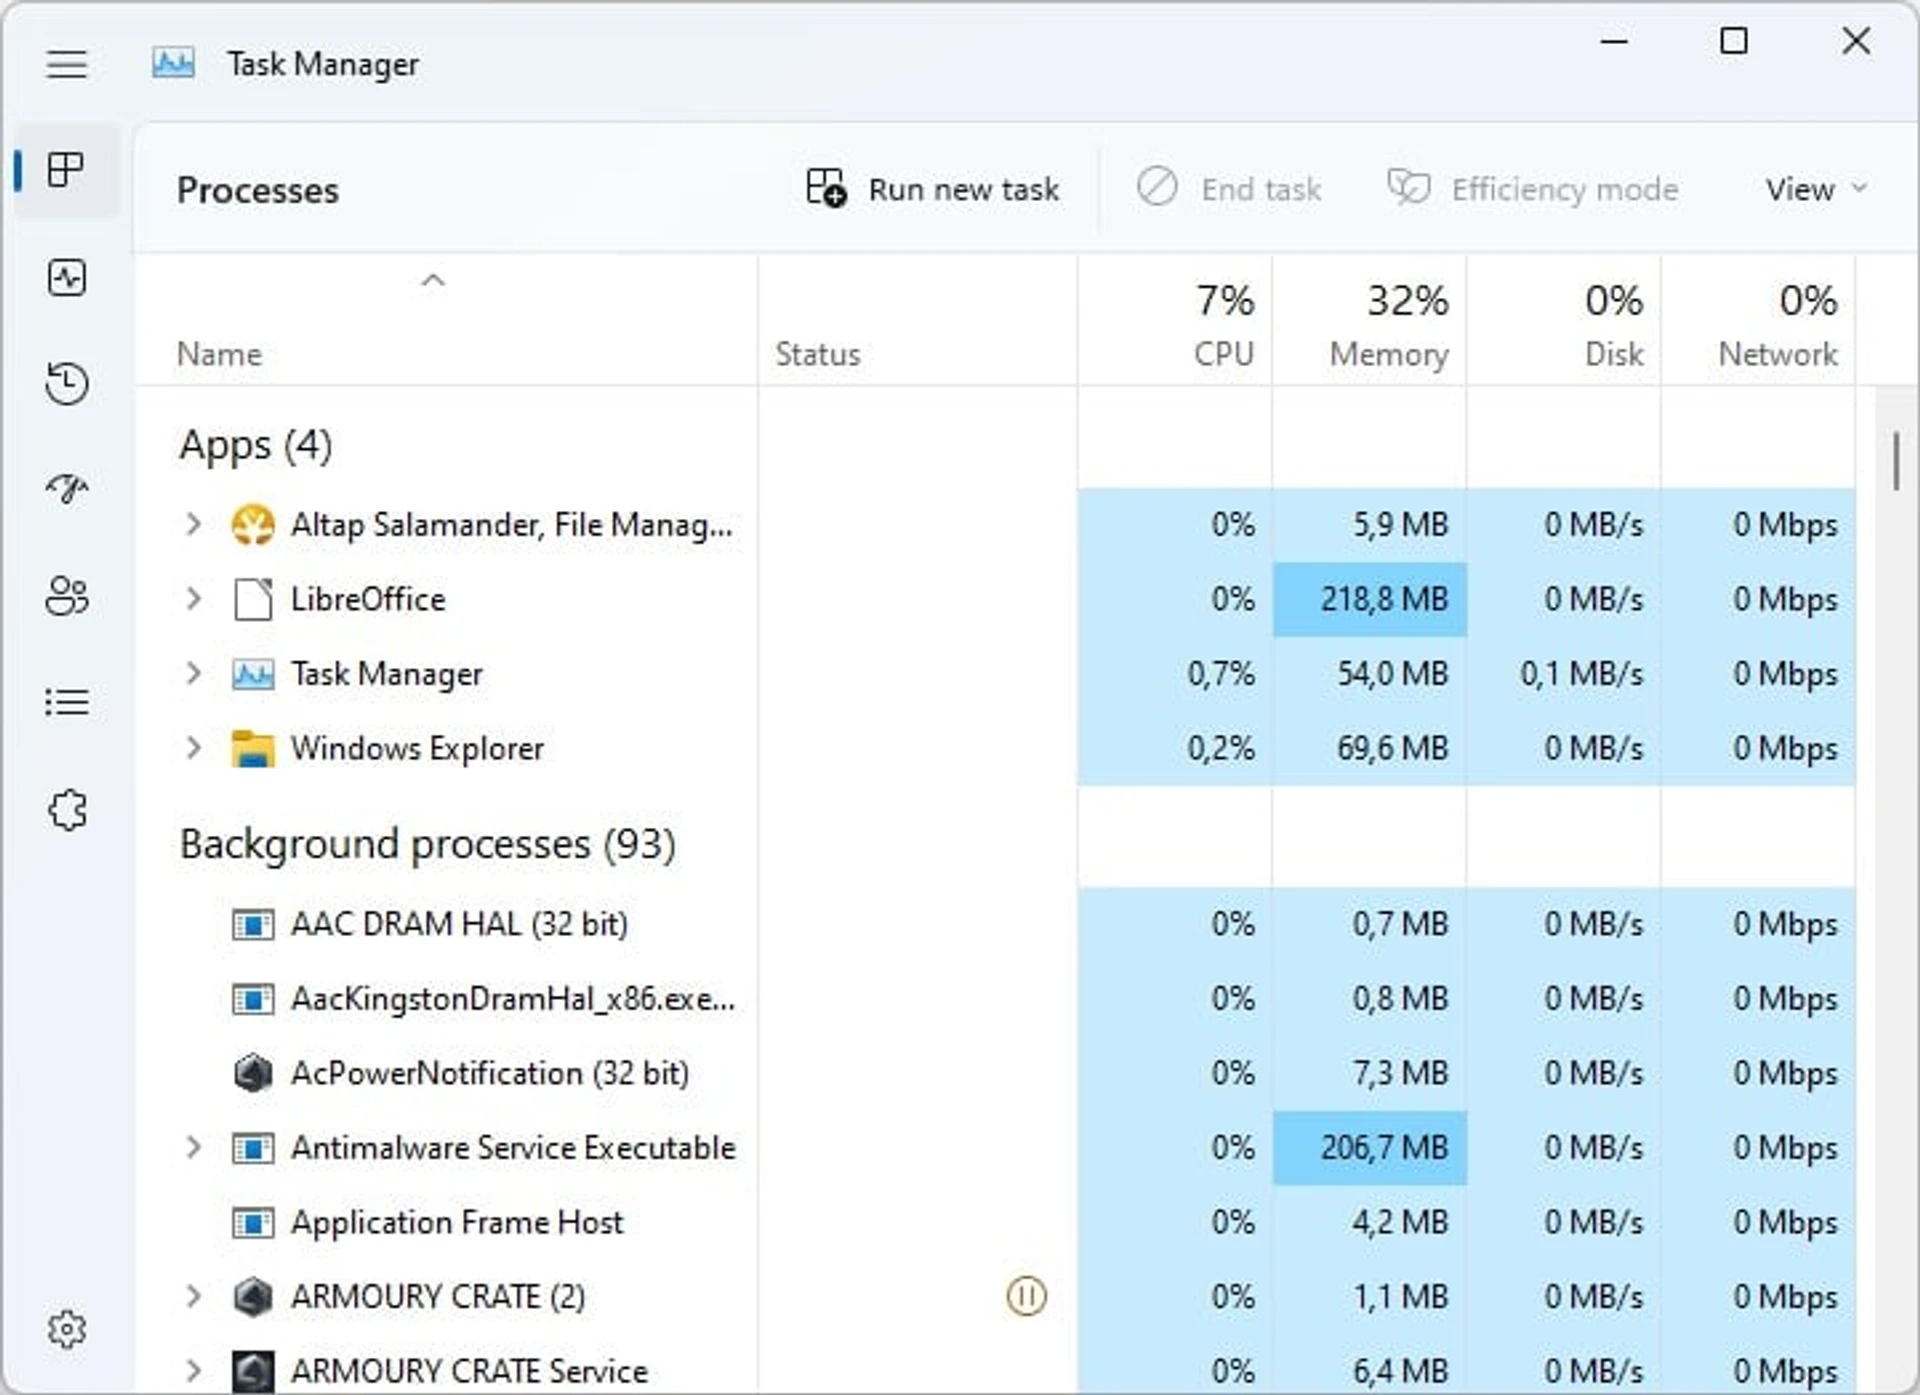Click the Altap Salamander app icon
Viewport: 1920px width, 1395px height.
(x=252, y=524)
